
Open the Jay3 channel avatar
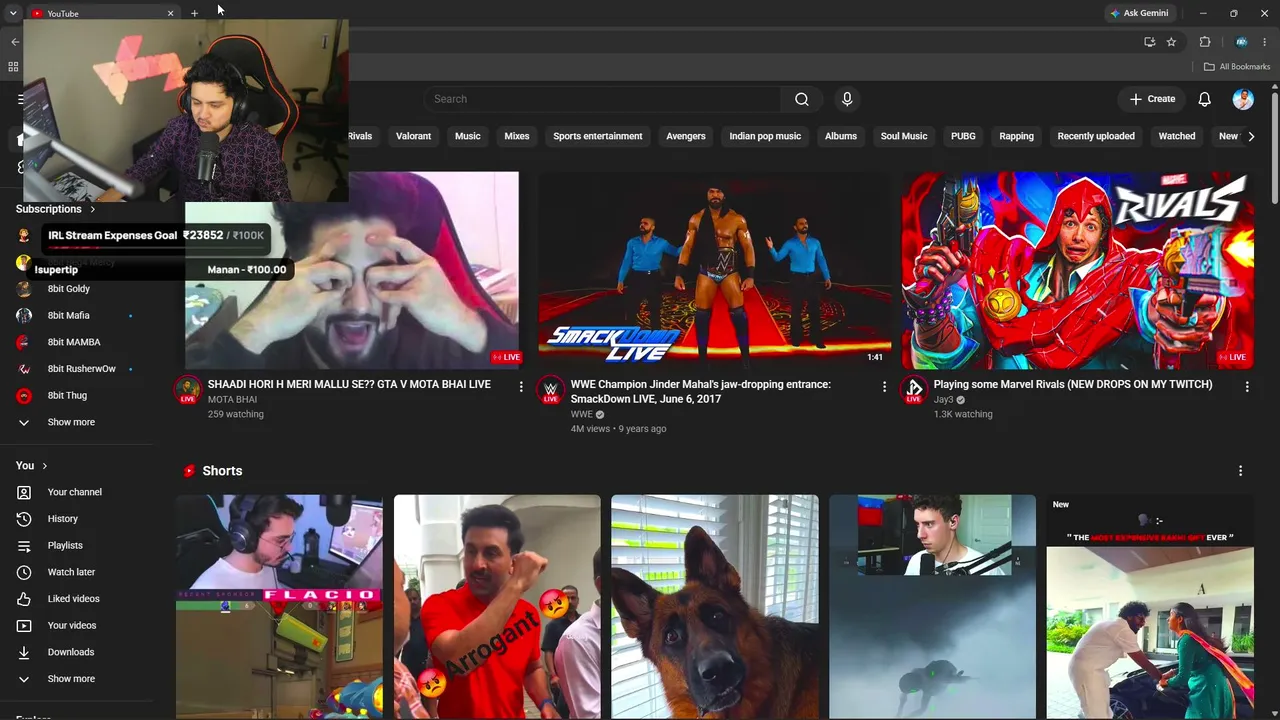click(x=913, y=390)
